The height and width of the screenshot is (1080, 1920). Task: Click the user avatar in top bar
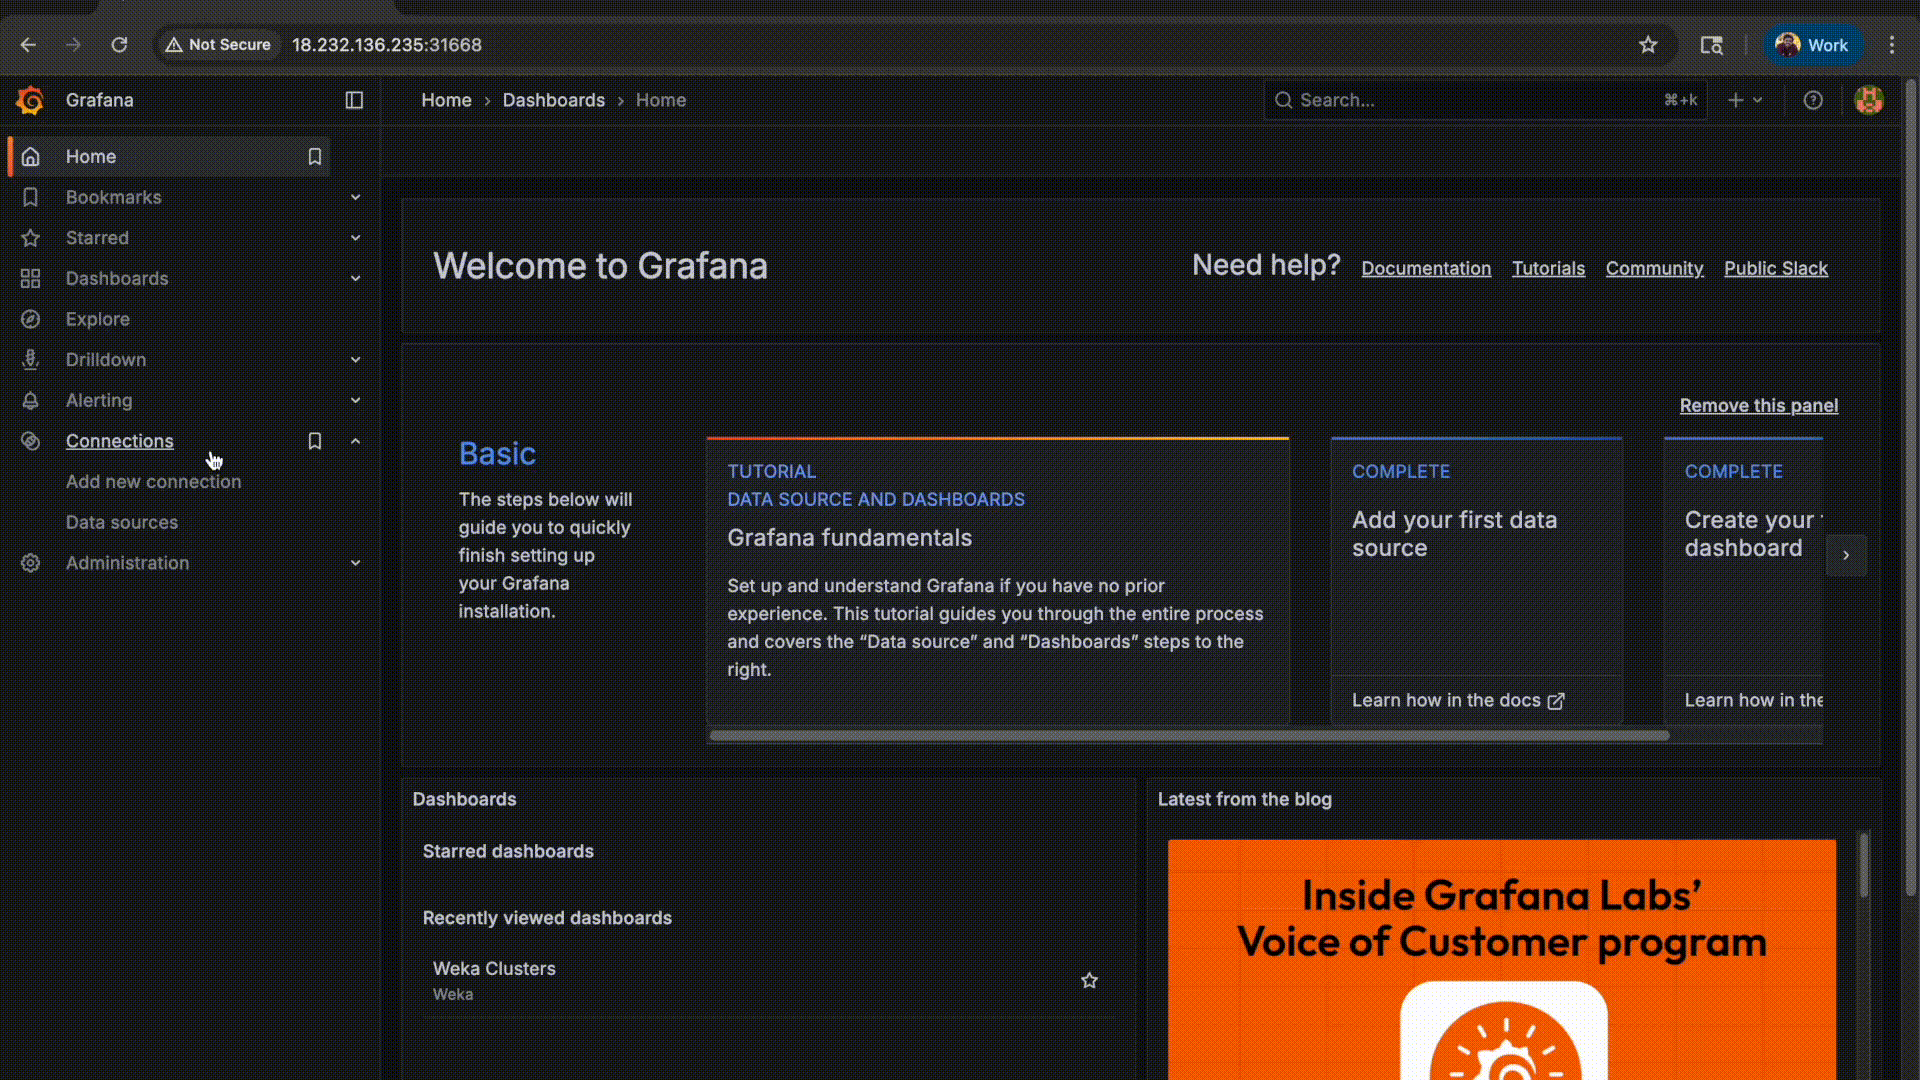pyautogui.click(x=1868, y=100)
